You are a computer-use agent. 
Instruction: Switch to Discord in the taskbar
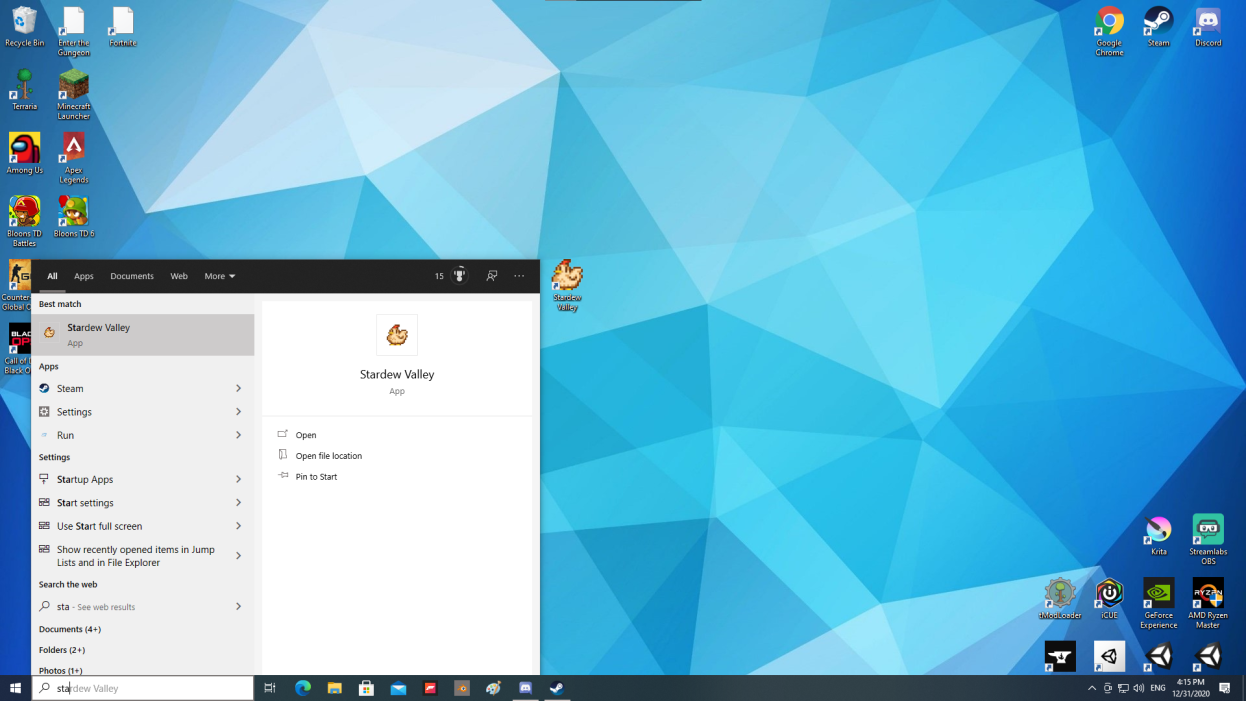pyautogui.click(x=525, y=688)
